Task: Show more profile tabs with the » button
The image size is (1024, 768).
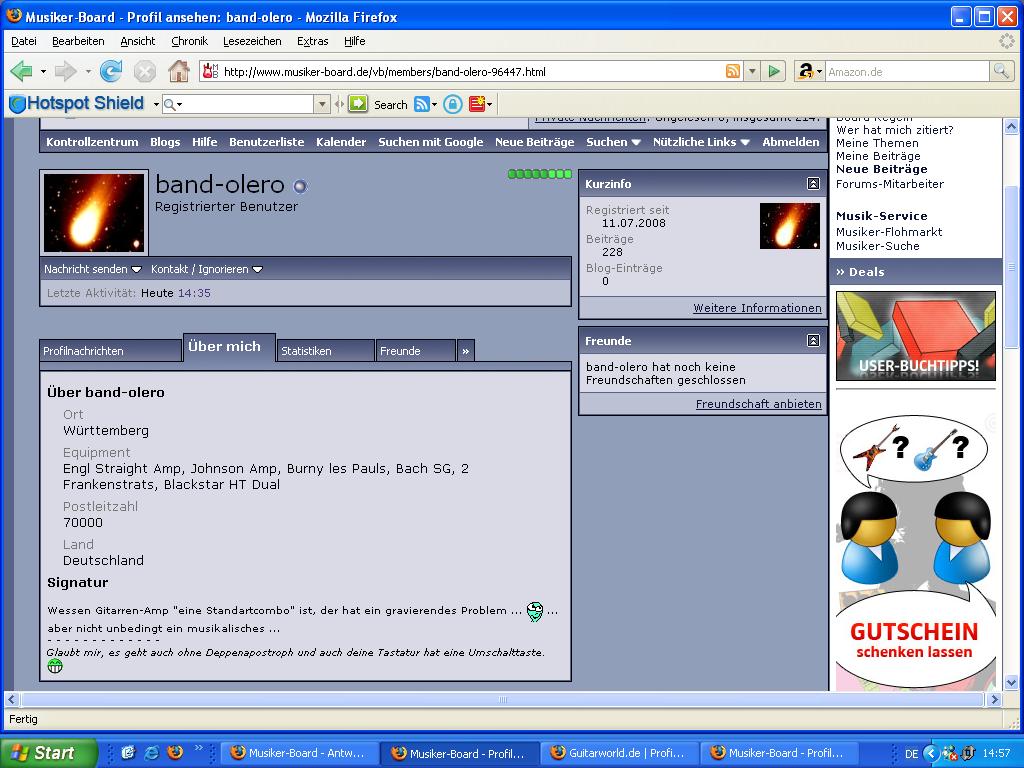Action: 466,351
